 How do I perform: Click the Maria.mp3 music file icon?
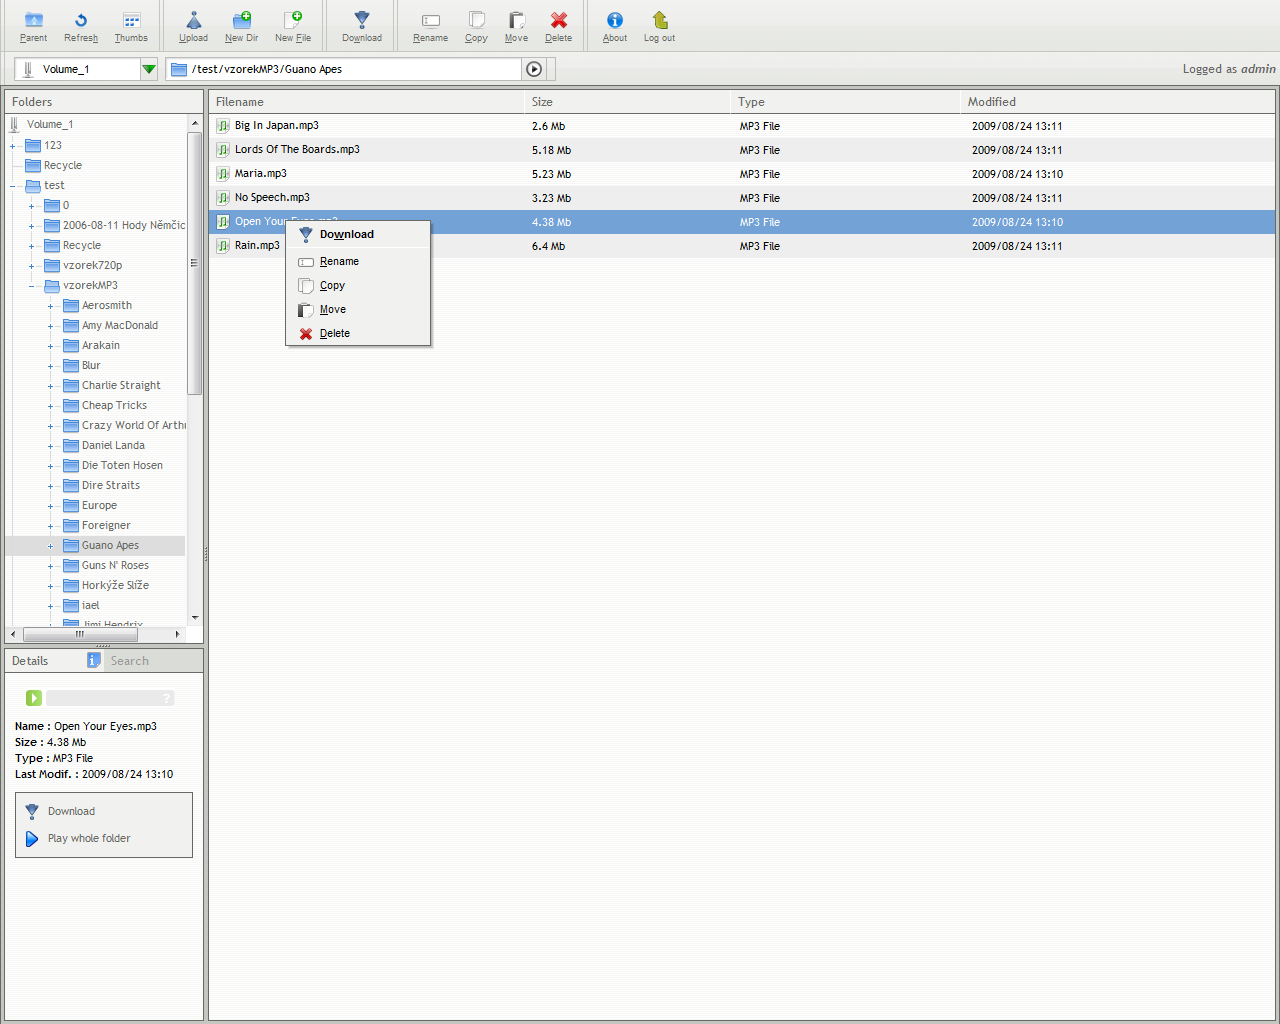coord(223,174)
